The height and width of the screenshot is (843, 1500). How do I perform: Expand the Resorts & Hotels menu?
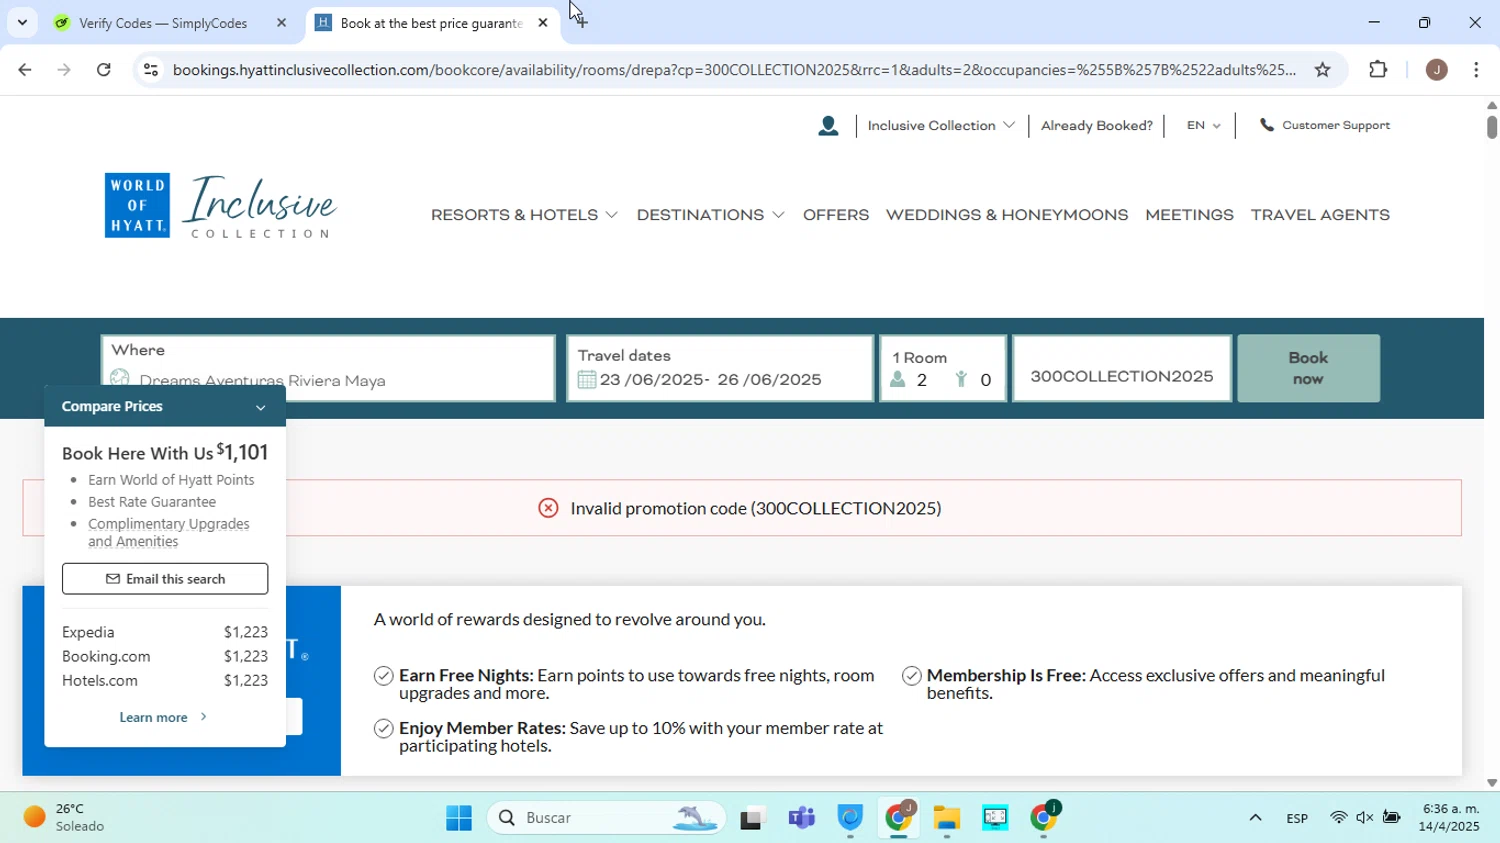pyautogui.click(x=524, y=215)
